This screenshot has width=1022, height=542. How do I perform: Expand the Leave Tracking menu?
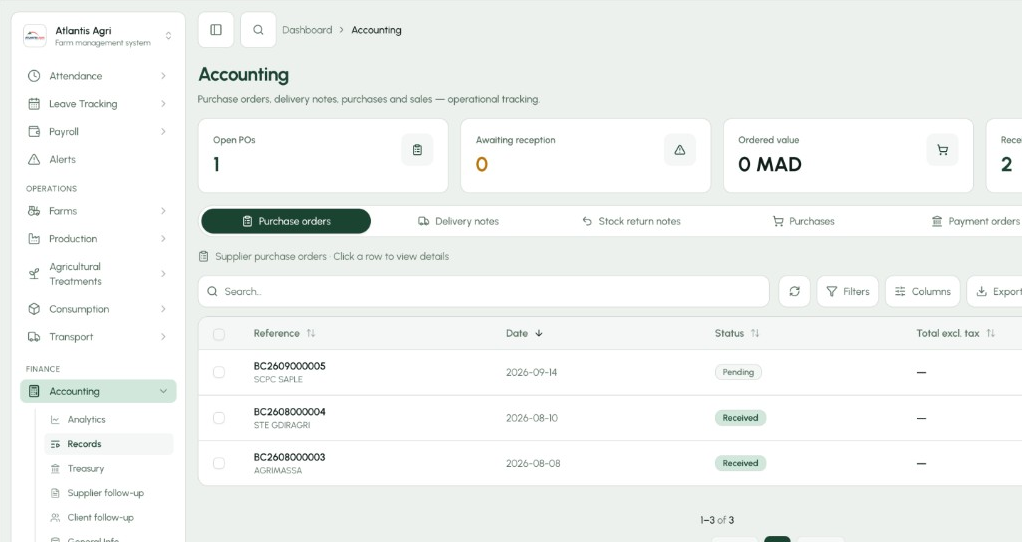click(163, 104)
